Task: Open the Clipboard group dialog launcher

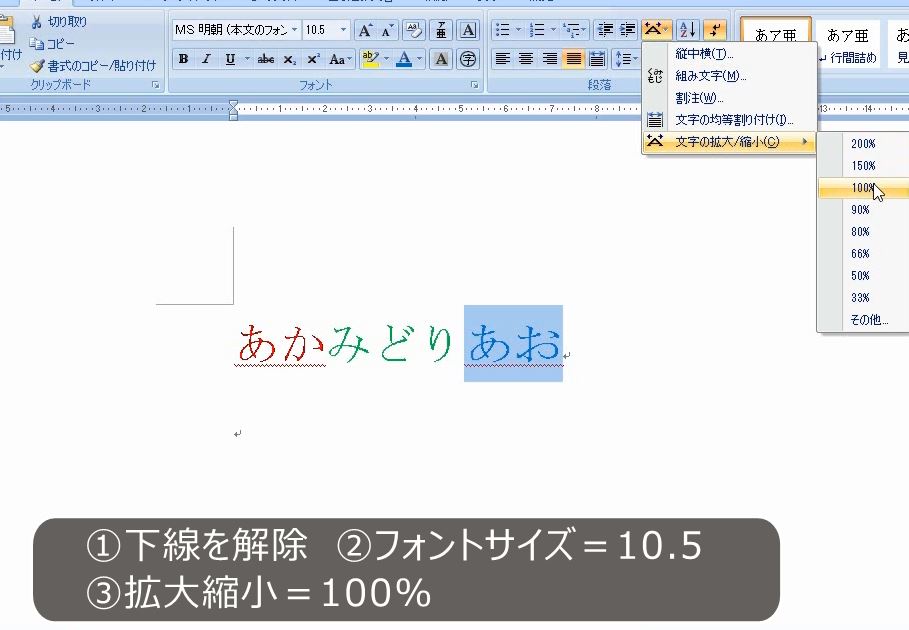Action: click(155, 85)
